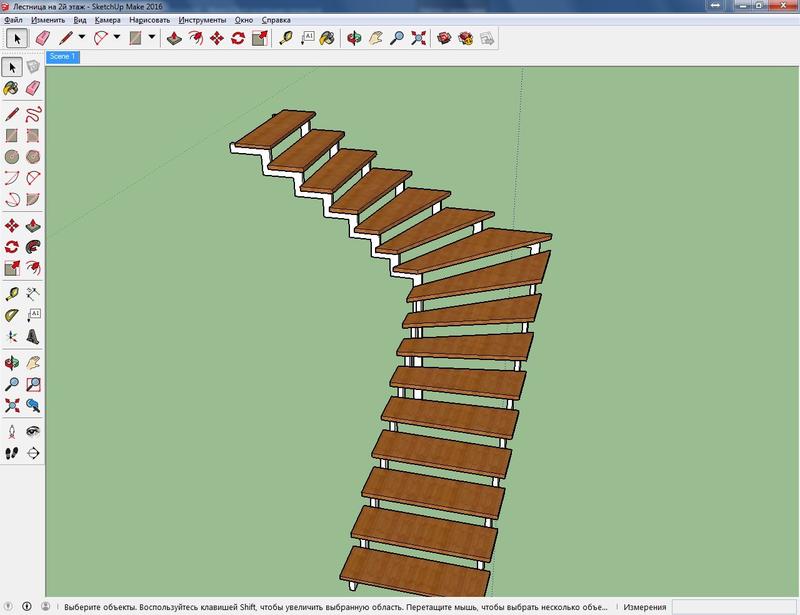Expand the Line tool dropdown arrow
The image size is (800, 615).
[x=82, y=38]
